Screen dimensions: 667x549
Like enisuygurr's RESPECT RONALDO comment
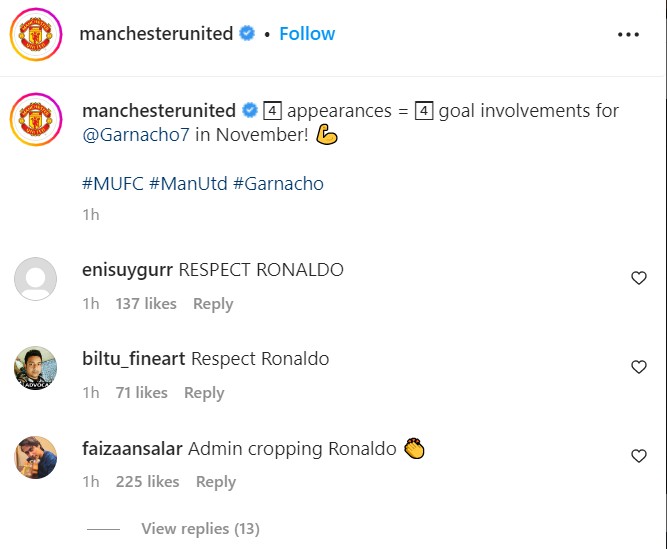coord(639,278)
